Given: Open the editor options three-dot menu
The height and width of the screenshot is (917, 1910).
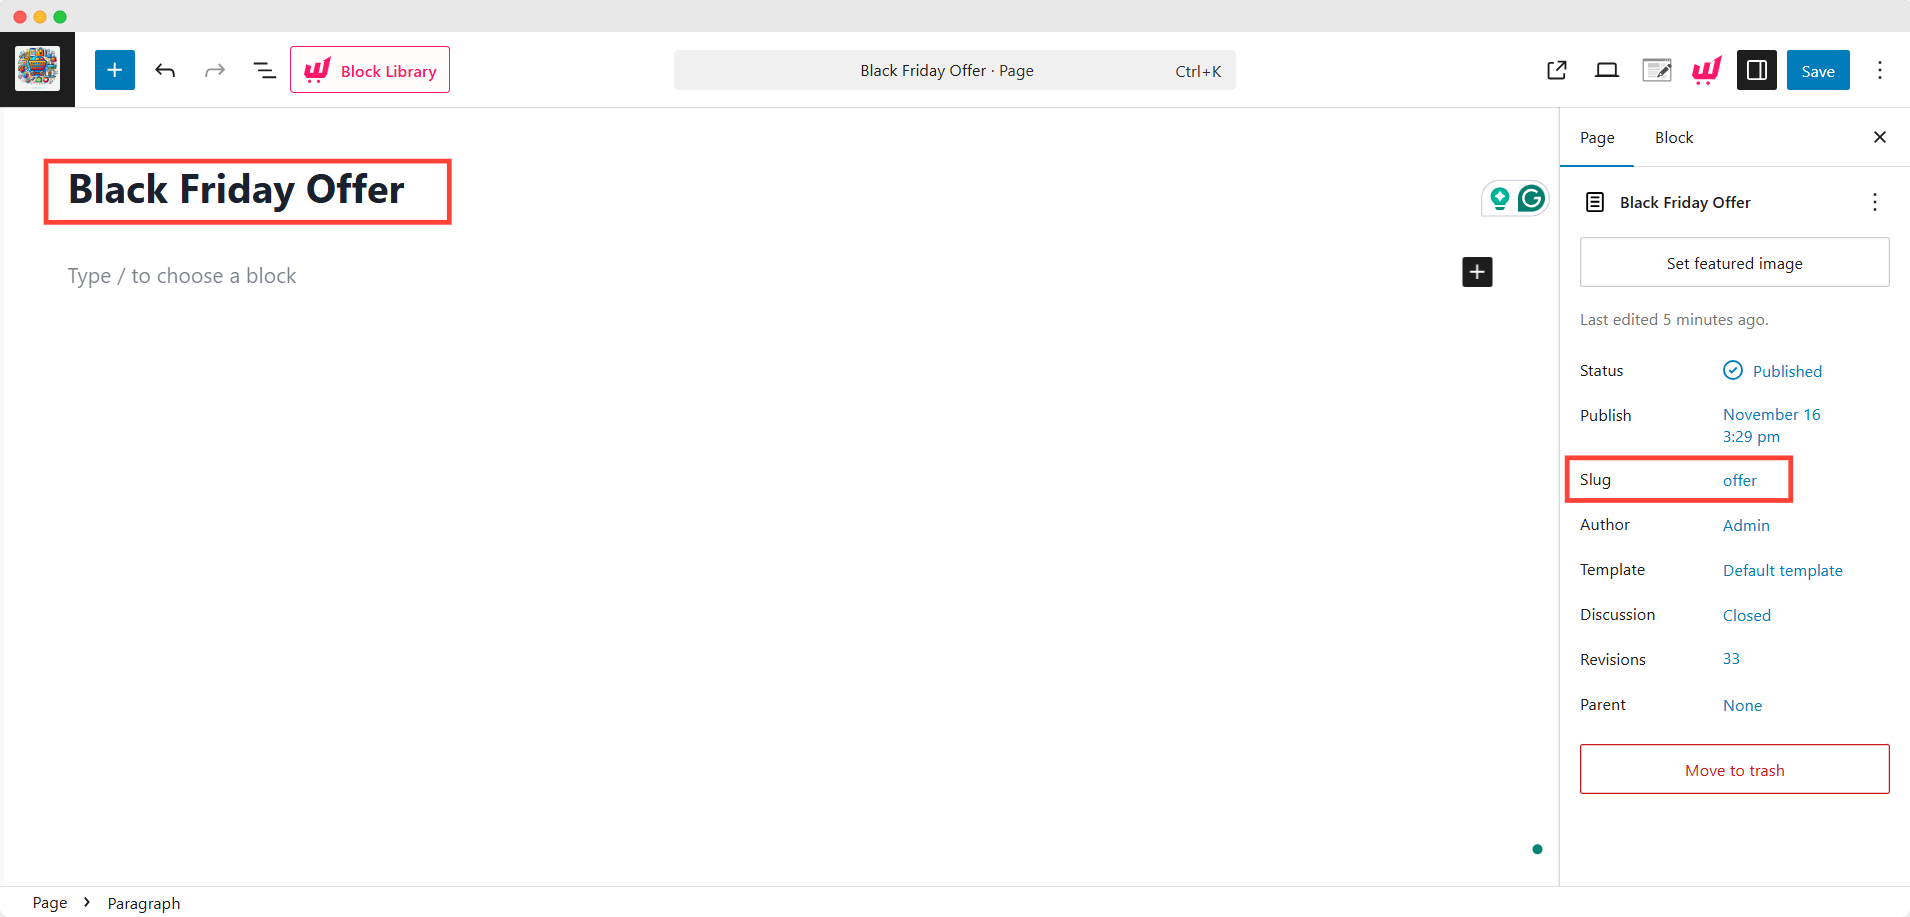Looking at the screenshot, I should click(x=1879, y=70).
